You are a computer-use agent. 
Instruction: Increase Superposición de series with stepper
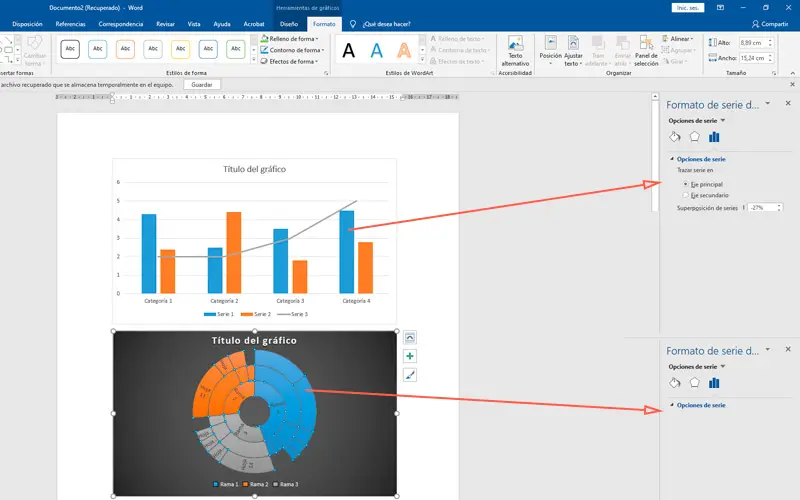779,206
